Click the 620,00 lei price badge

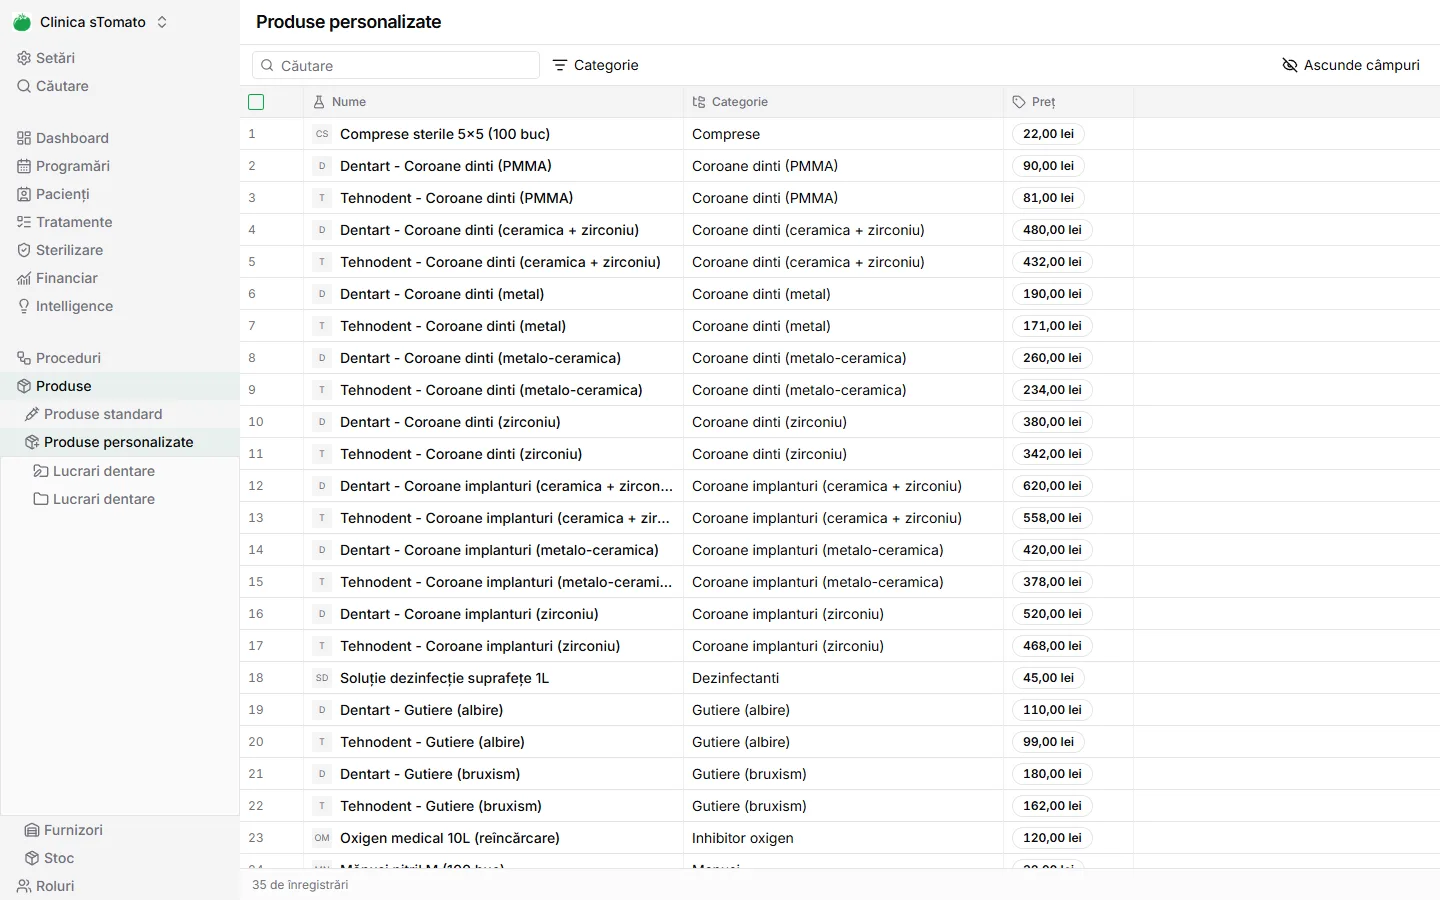(1052, 486)
